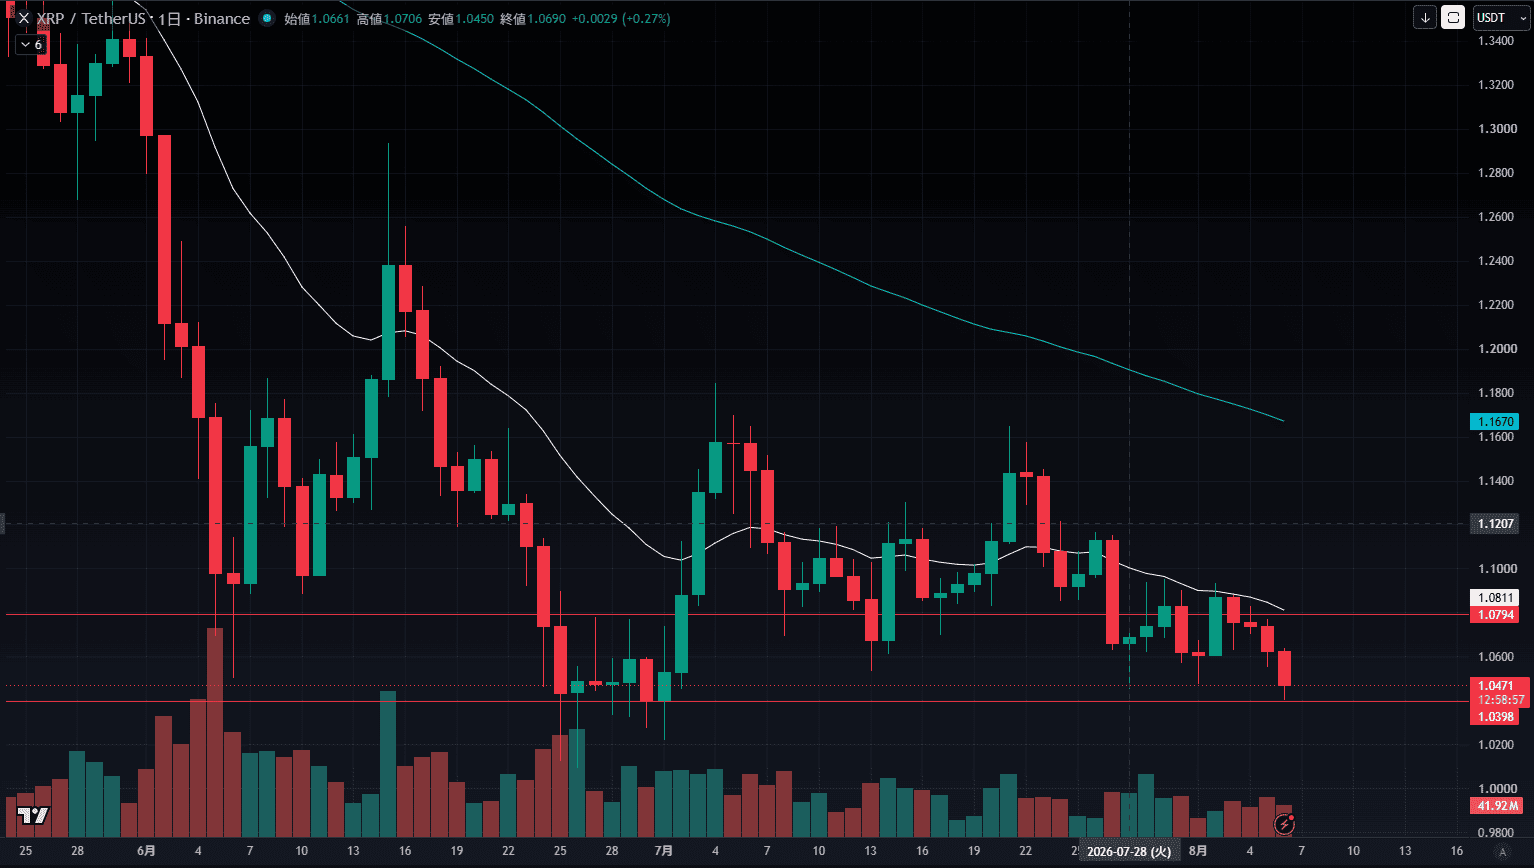The image size is (1534, 868).
Task: Select the grey horizontal line at 1.0398
Action: coord(736,701)
